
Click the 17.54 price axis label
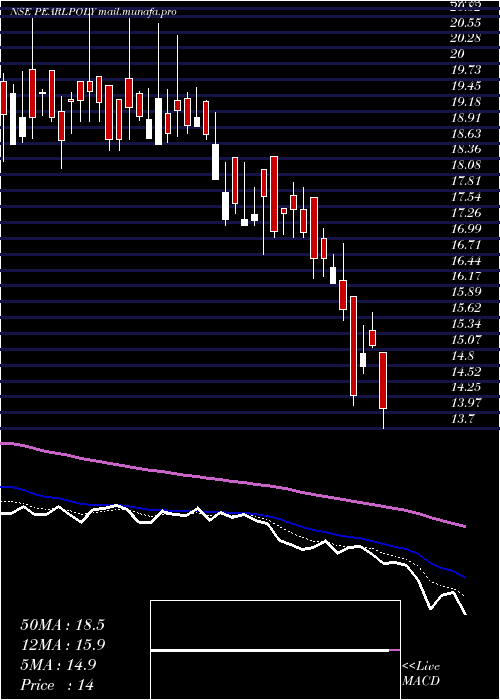[467, 197]
